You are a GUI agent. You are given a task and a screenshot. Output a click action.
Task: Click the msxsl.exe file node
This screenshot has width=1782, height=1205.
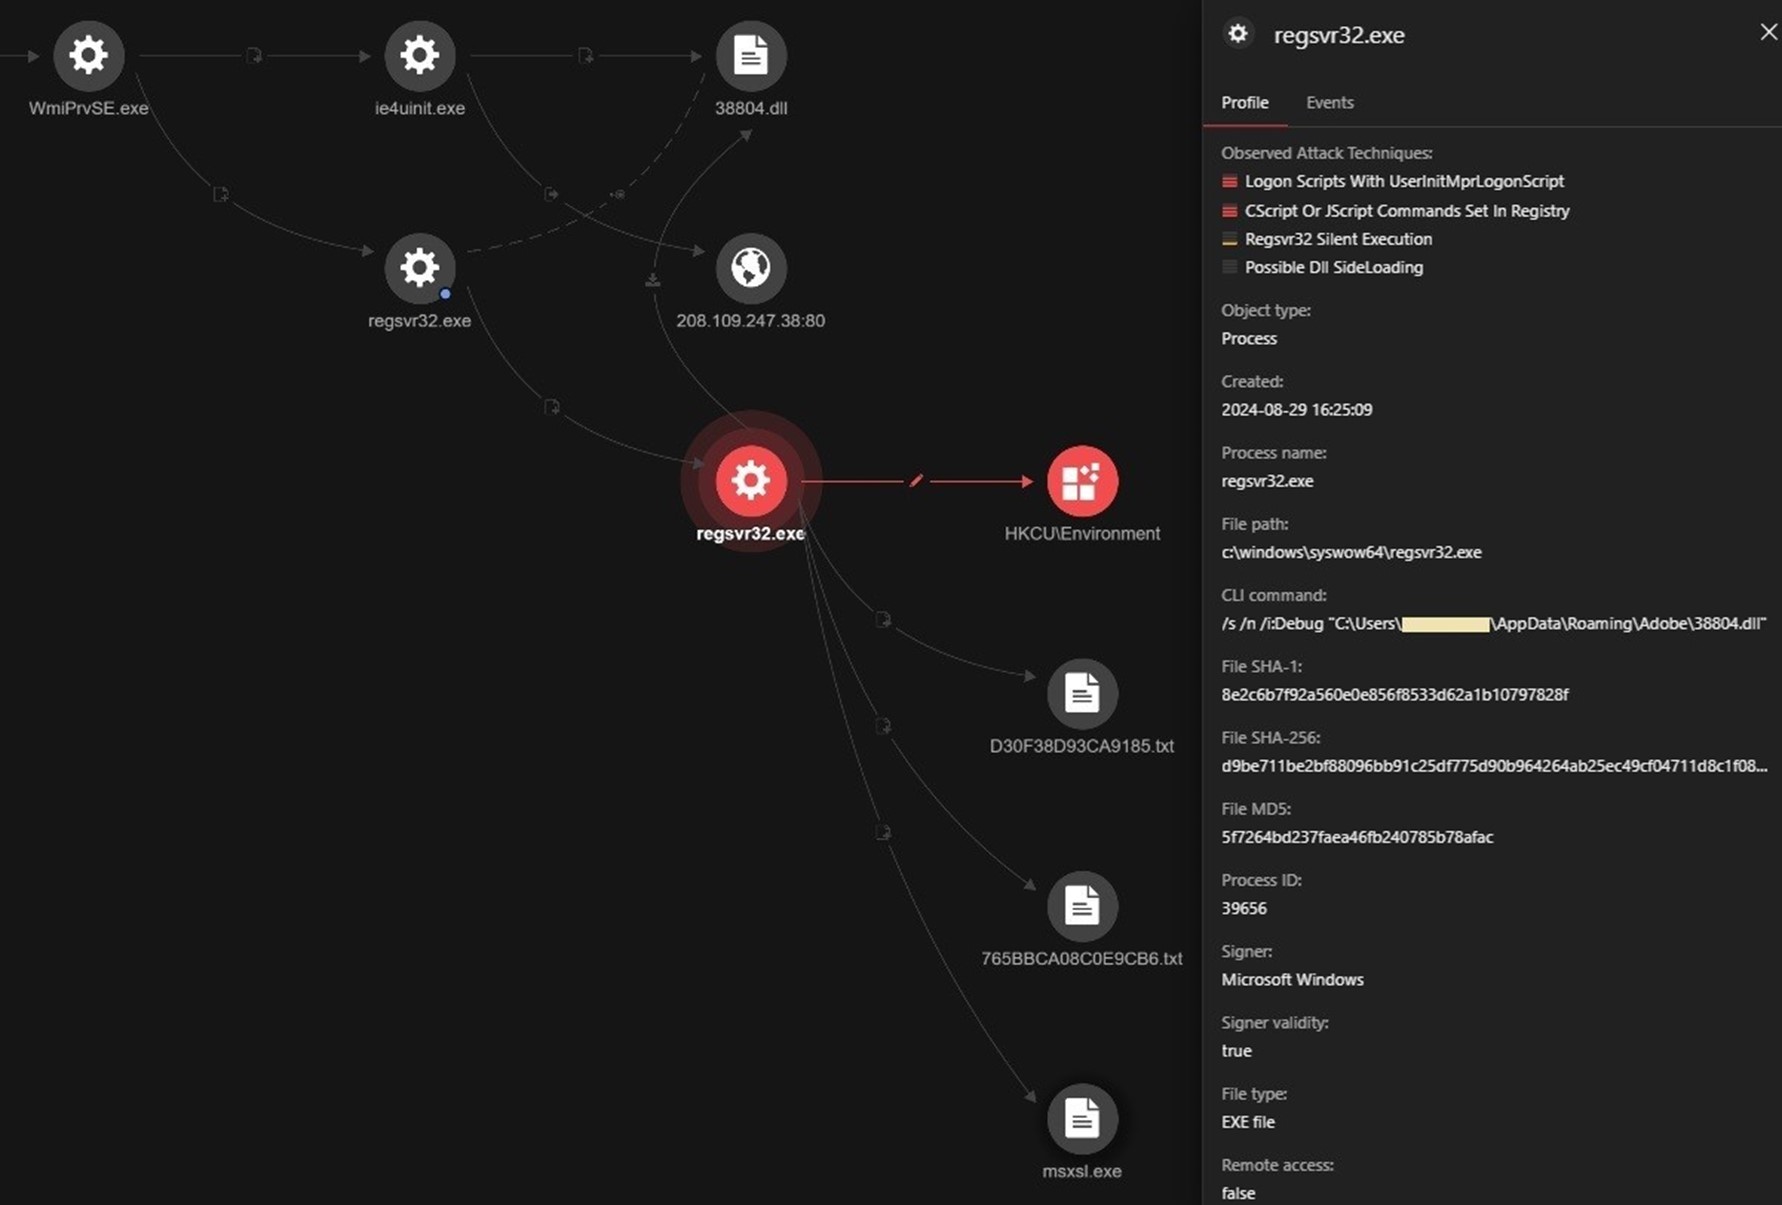(1081, 1119)
